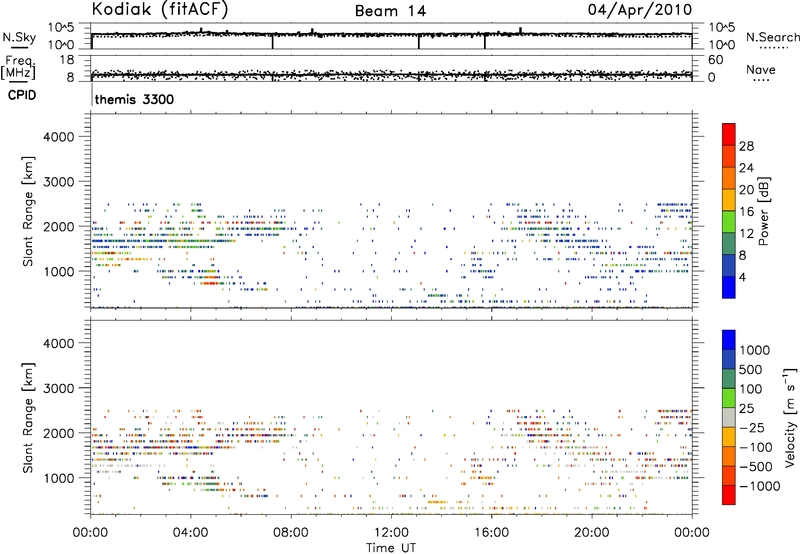Screen dimensions: 800x554
Task: Click the '04:00' time axis label
Action: click(190, 533)
